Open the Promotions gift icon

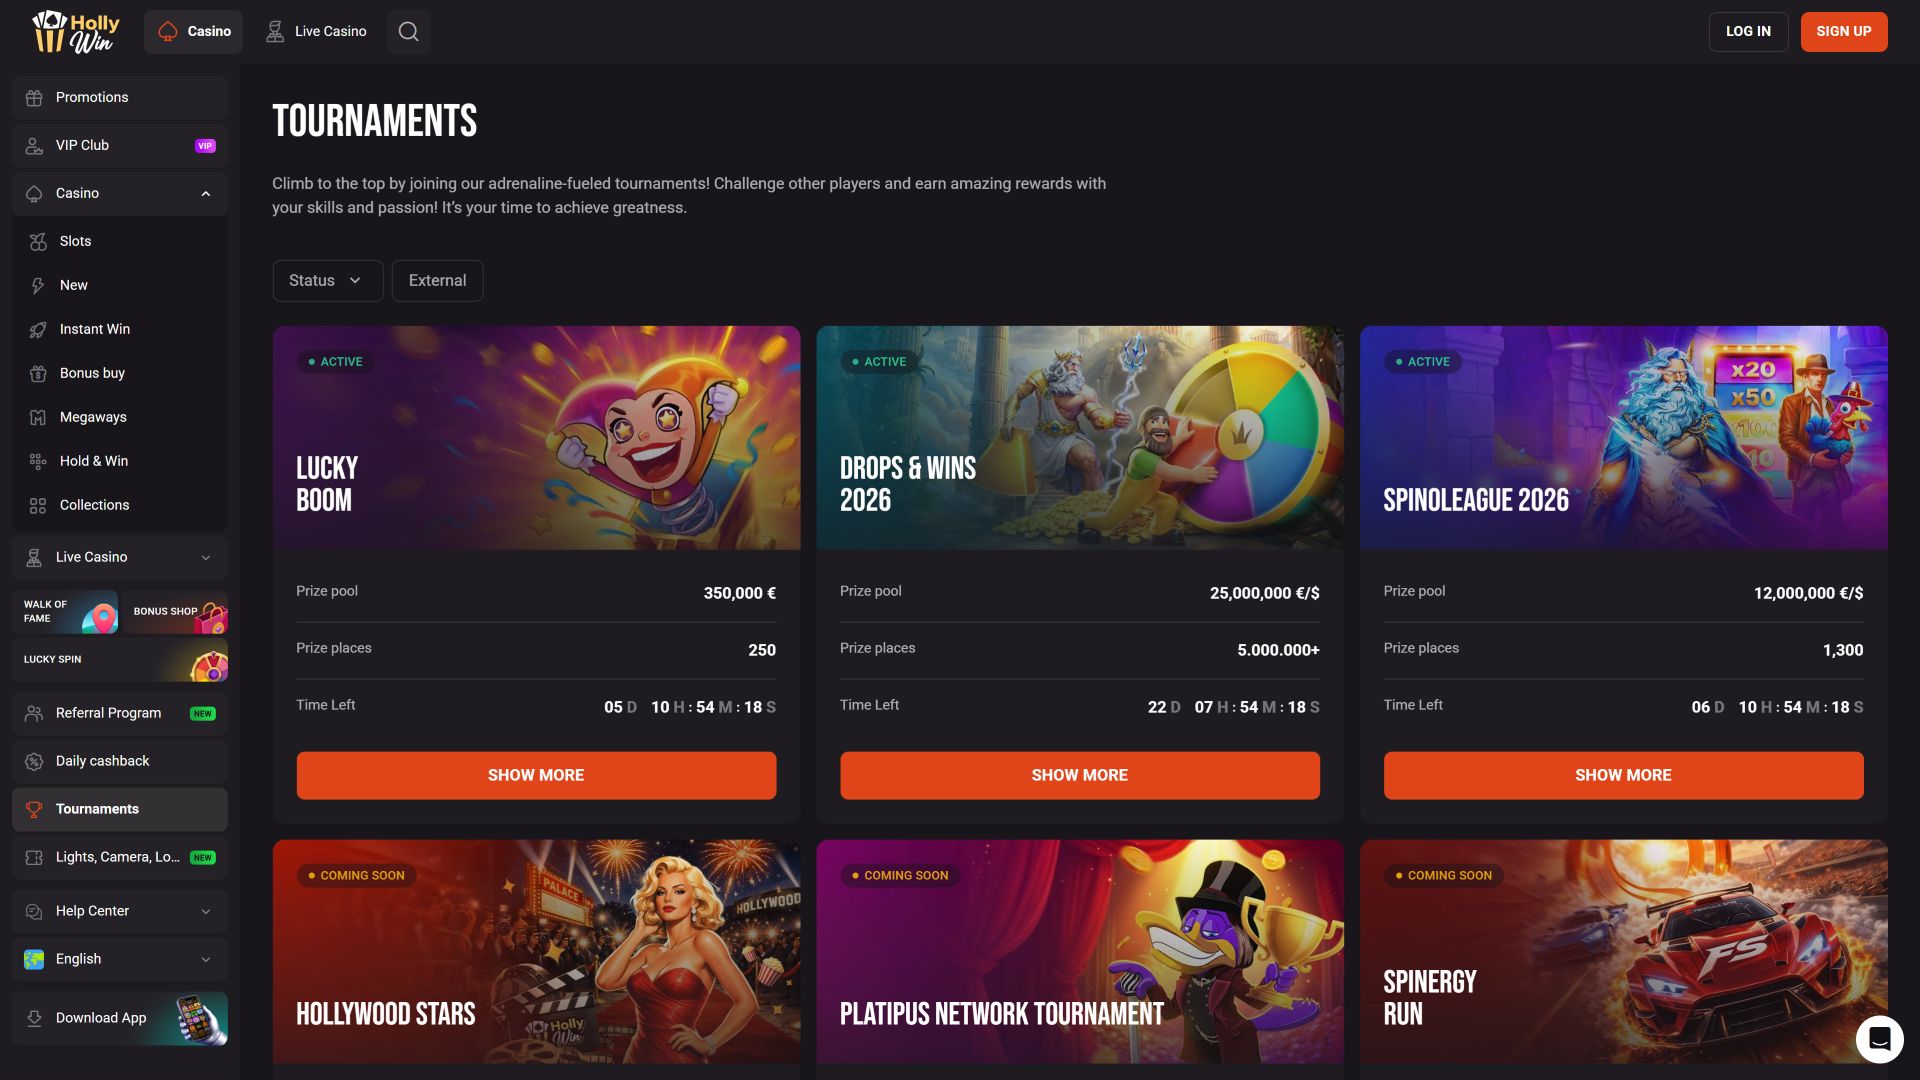click(34, 97)
